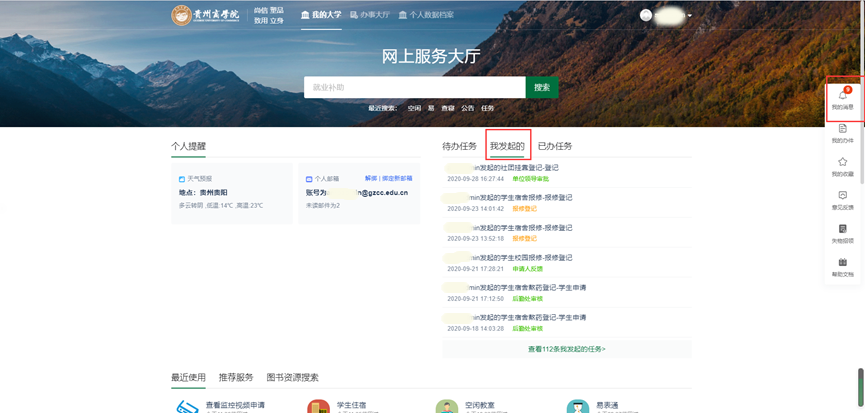Open 易表通 service icon
Screen dimensions: 865x413
coord(578,406)
